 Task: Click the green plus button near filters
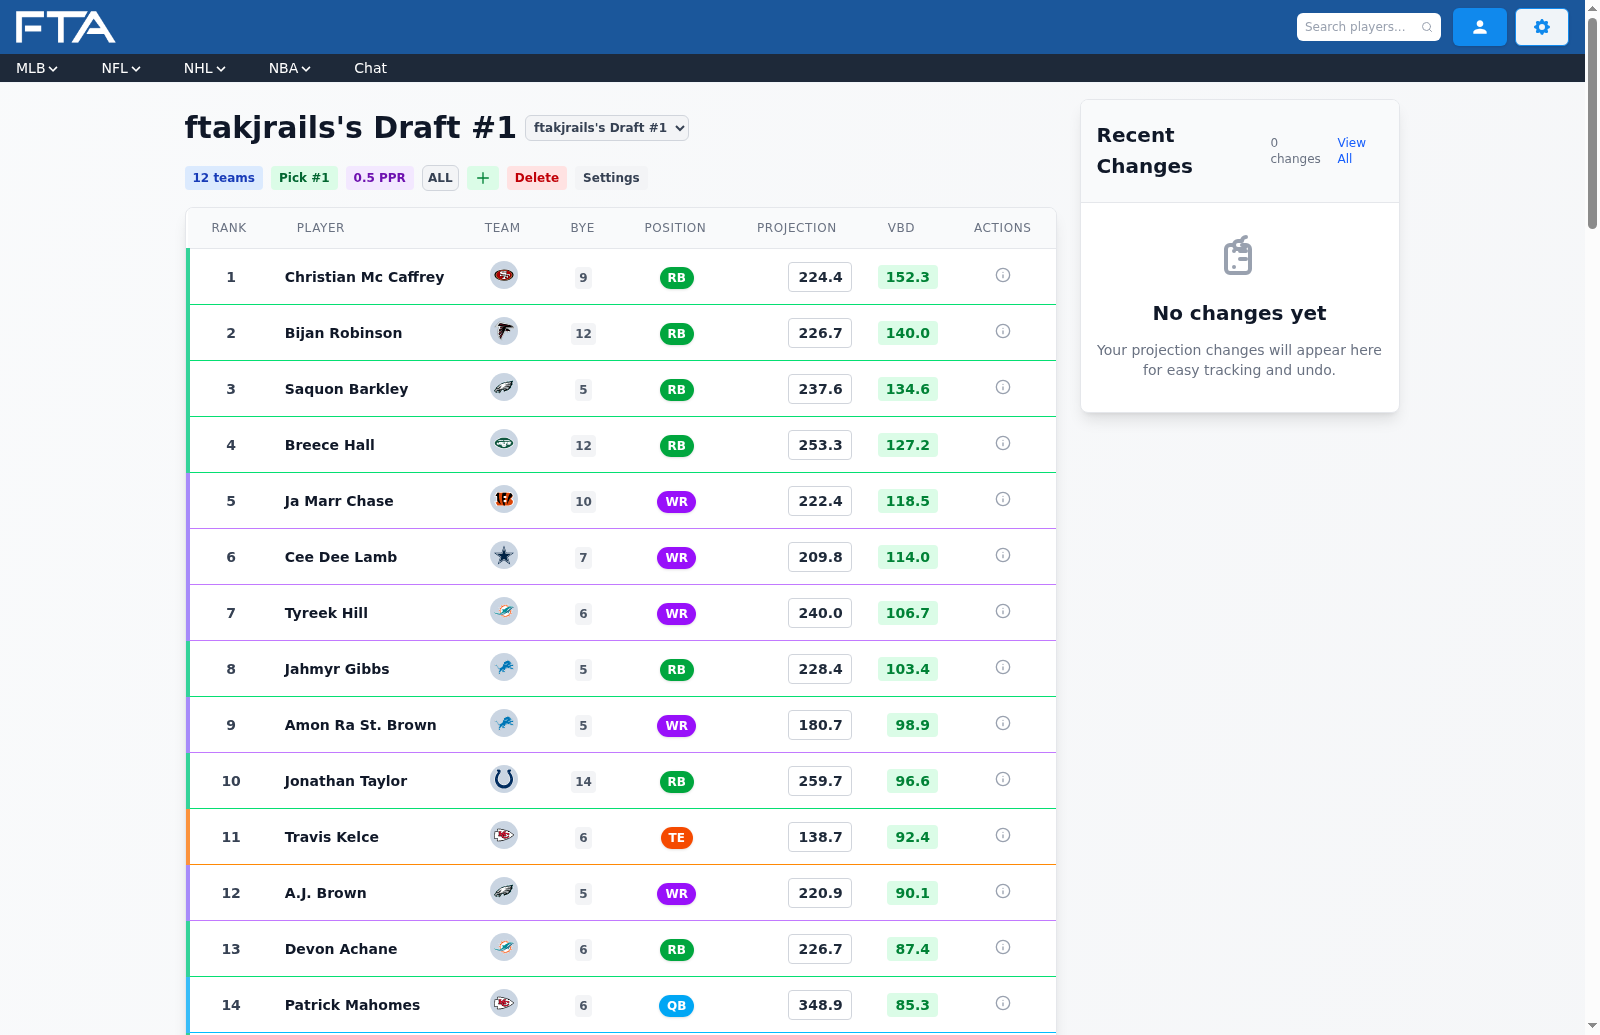coord(483,177)
